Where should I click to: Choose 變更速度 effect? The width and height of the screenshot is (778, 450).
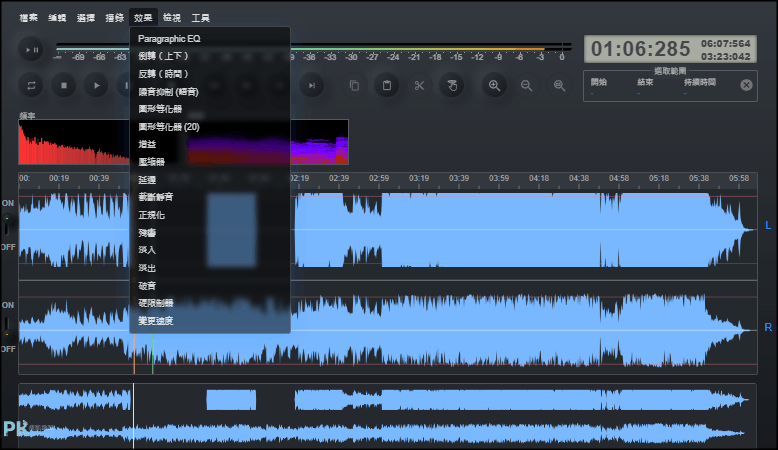tap(210, 321)
